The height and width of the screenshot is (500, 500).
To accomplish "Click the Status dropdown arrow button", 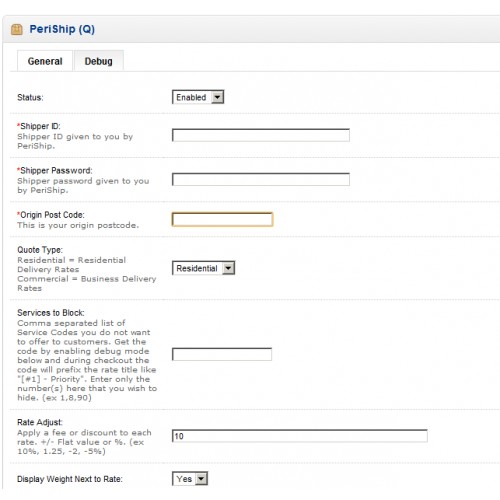I will [x=217, y=97].
